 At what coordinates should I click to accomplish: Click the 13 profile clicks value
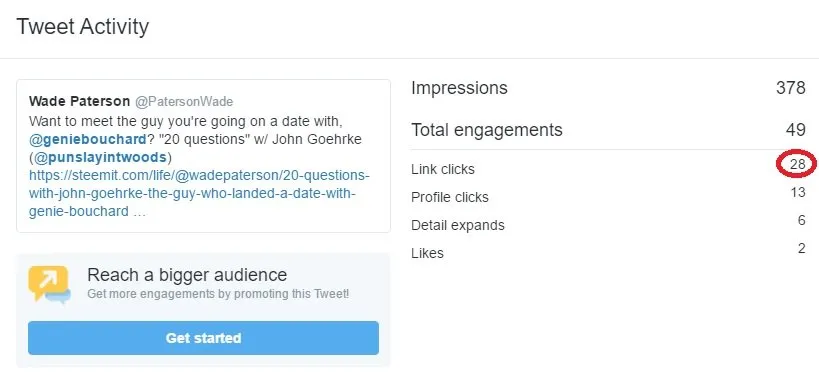click(x=798, y=193)
